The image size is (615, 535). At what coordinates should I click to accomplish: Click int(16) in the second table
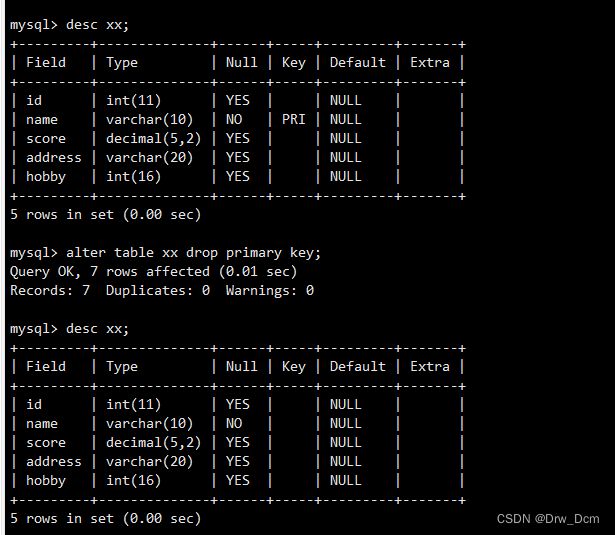click(x=133, y=481)
